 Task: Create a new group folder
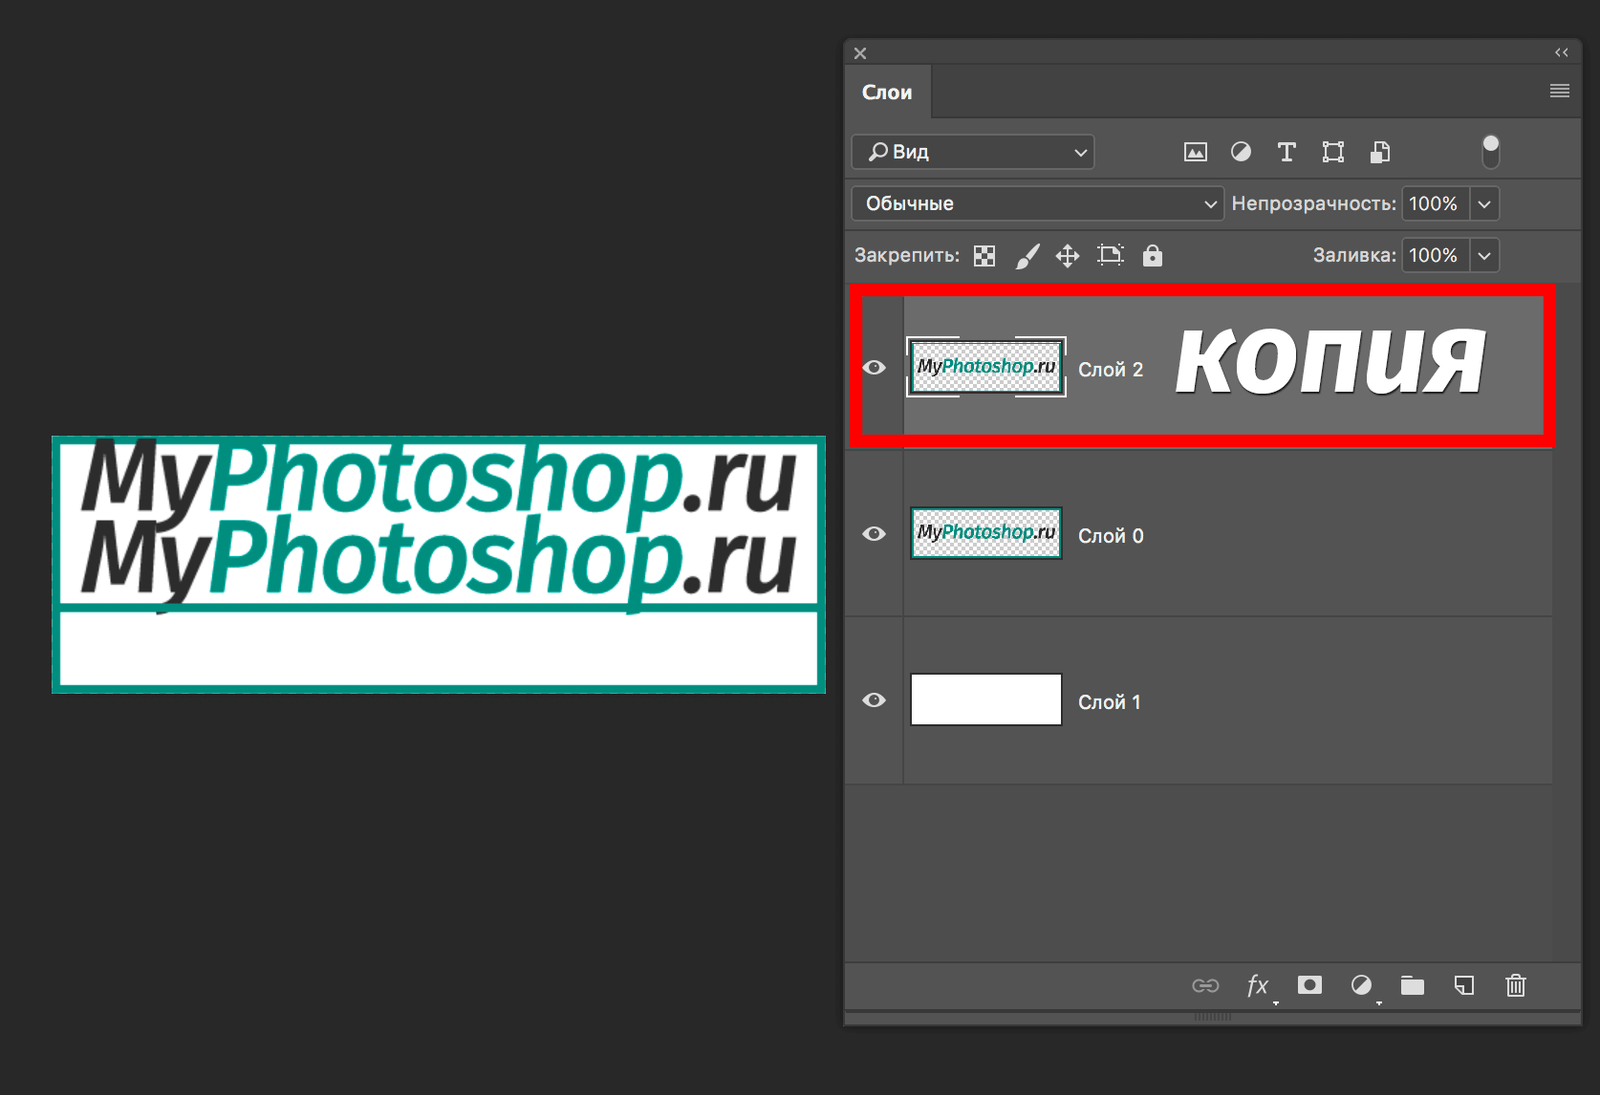coord(1412,986)
